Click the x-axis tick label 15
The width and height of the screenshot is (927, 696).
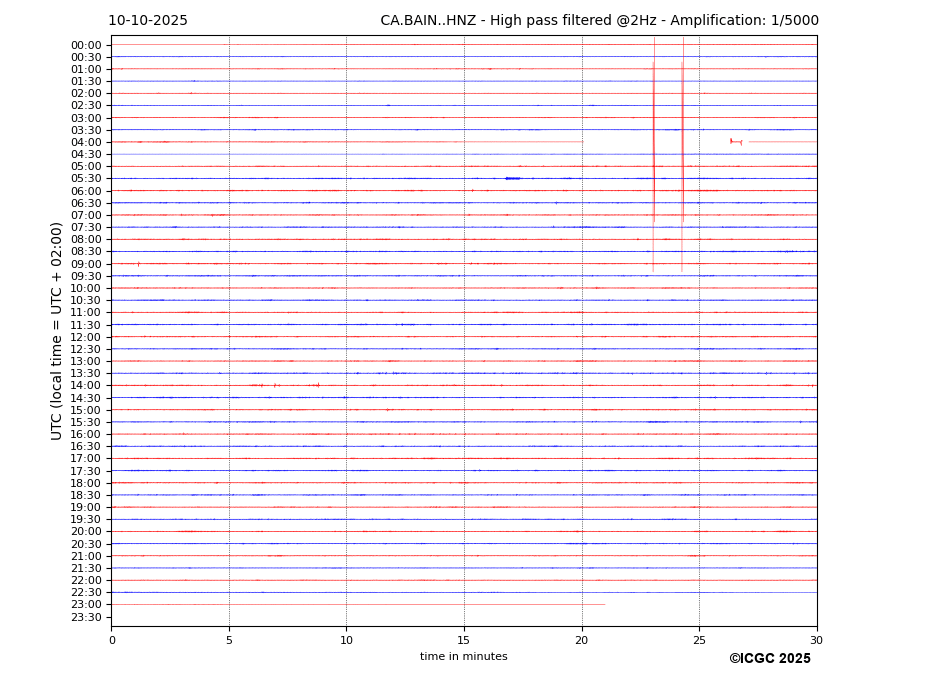click(464, 640)
